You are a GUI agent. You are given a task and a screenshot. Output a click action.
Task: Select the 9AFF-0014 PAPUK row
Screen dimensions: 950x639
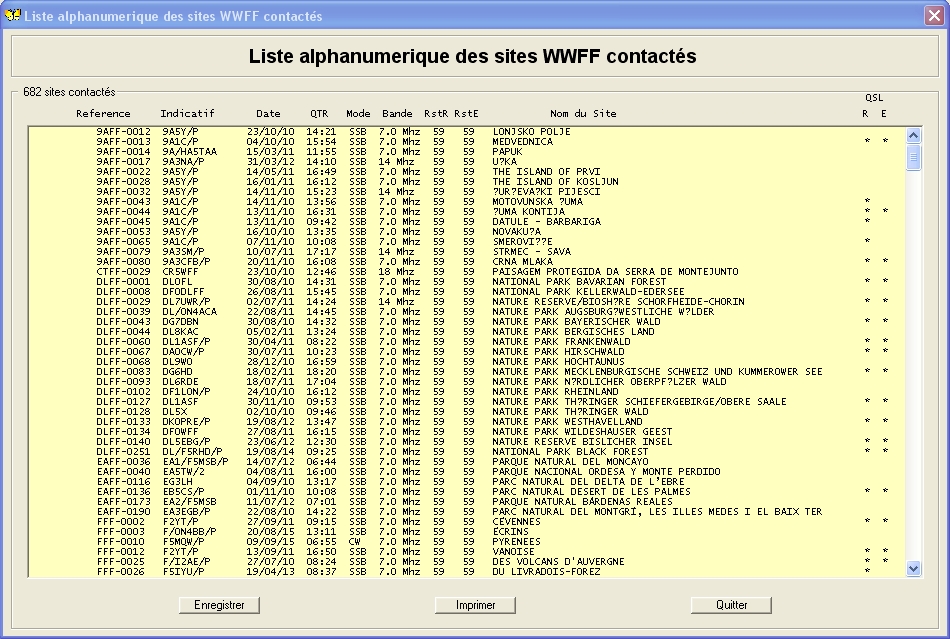pos(467,151)
